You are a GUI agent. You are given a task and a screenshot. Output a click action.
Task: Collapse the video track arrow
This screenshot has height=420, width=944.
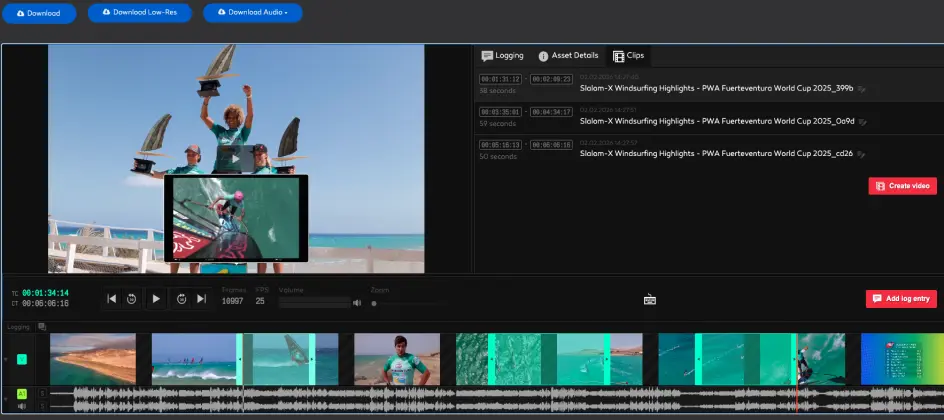tap(5, 359)
